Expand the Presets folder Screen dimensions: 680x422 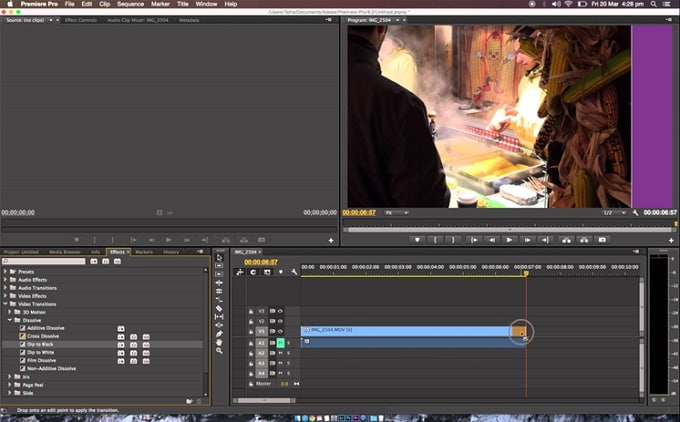tap(5, 272)
